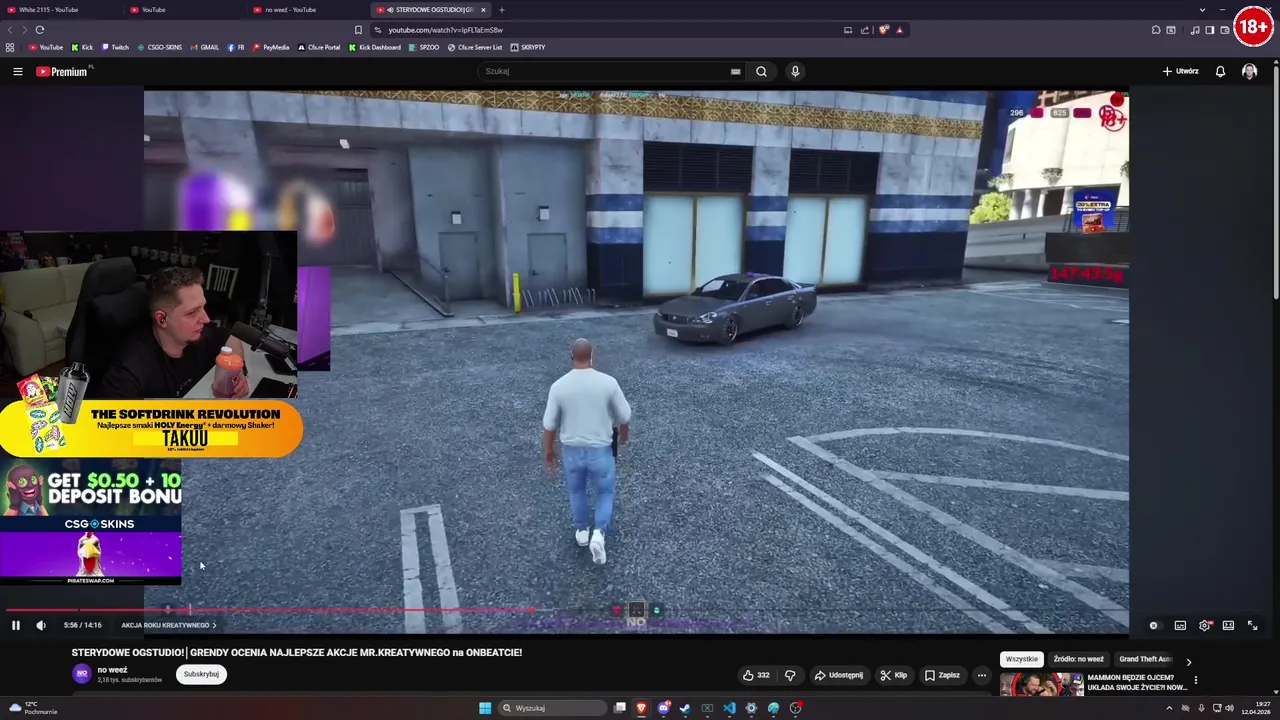Open the Brave Rewards triangle icon
Image resolution: width=1280 pixels, height=720 pixels.
tap(899, 30)
